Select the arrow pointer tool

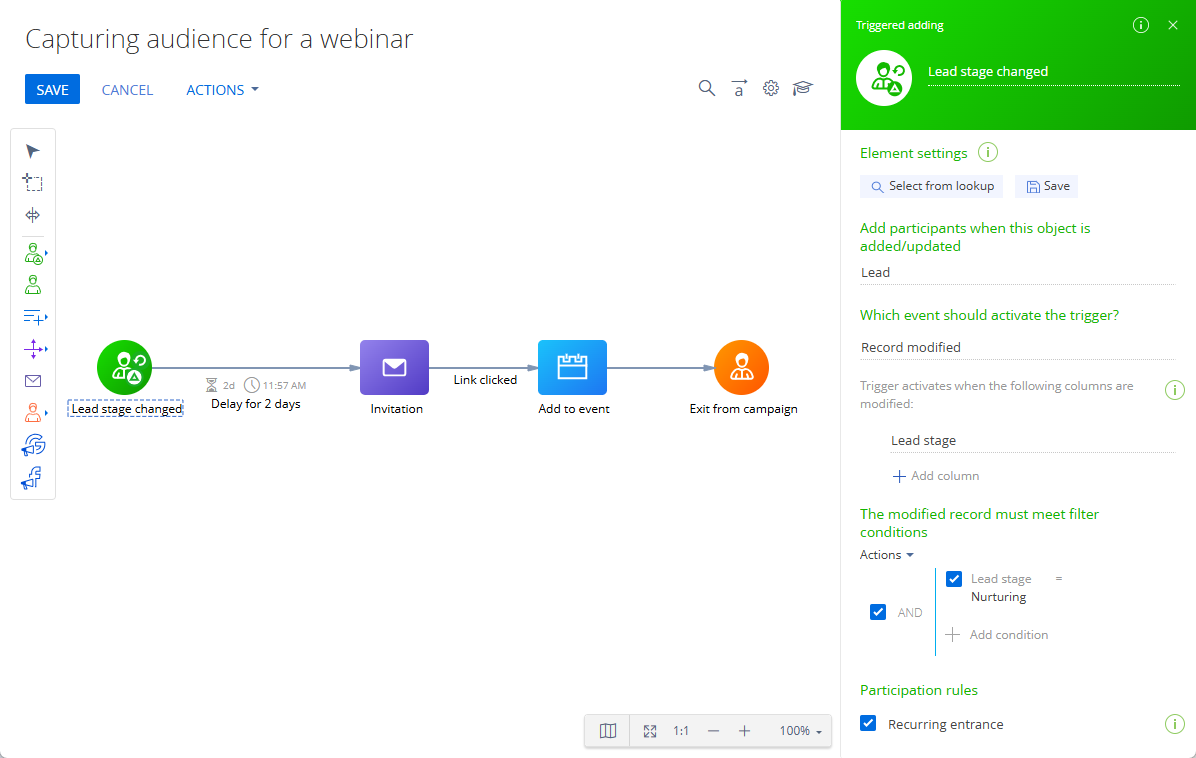coord(32,151)
